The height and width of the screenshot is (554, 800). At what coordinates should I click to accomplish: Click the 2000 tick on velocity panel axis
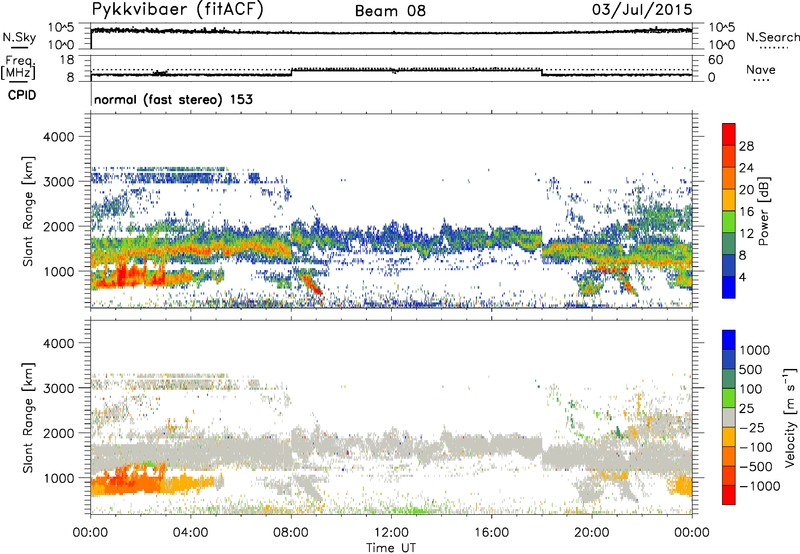pyautogui.click(x=58, y=433)
